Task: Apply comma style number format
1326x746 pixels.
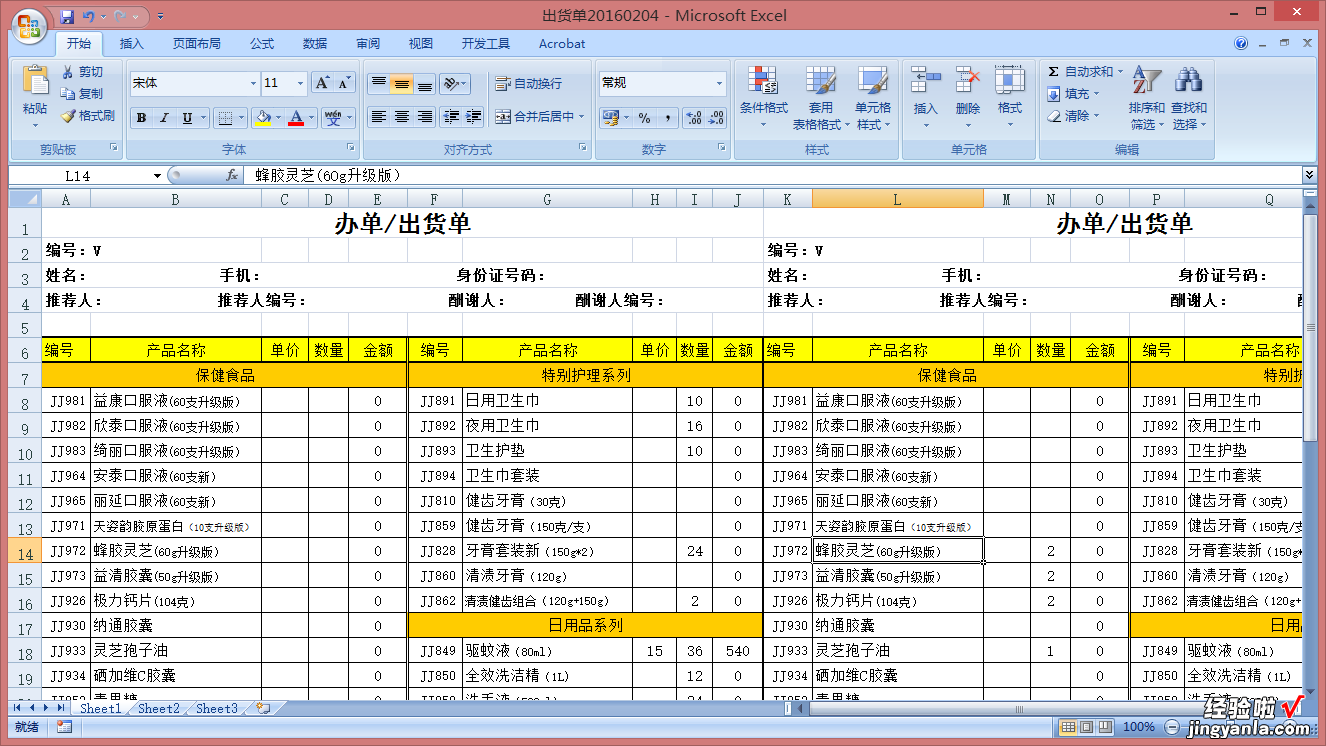Action: coord(666,118)
